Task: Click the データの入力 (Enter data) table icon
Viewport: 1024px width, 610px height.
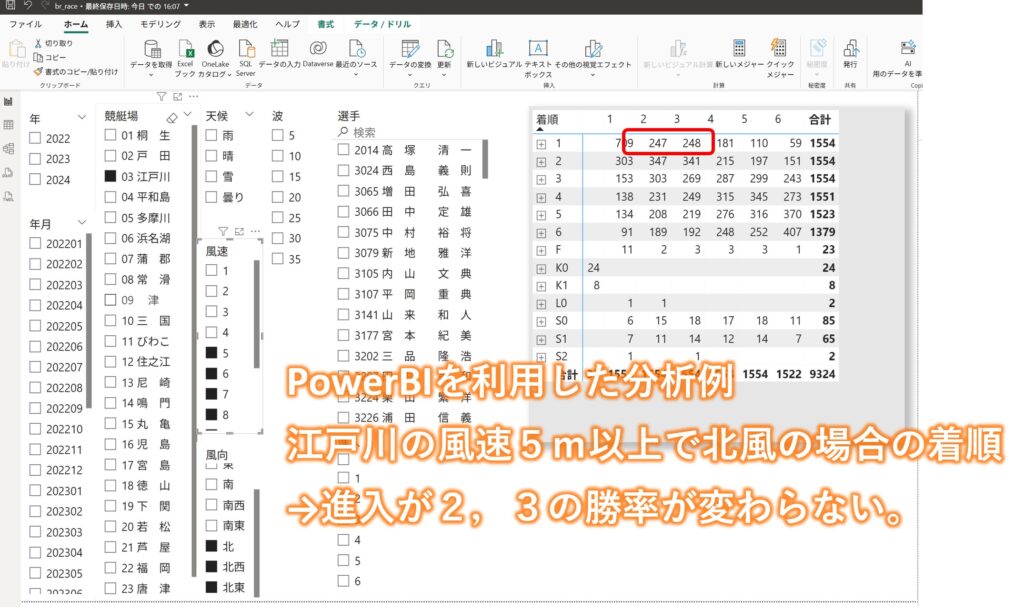Action: tap(280, 49)
